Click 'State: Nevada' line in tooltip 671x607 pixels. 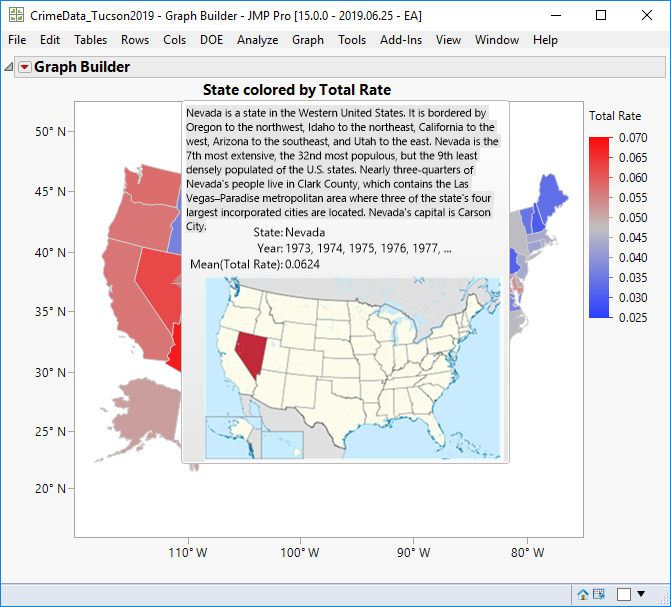point(289,232)
